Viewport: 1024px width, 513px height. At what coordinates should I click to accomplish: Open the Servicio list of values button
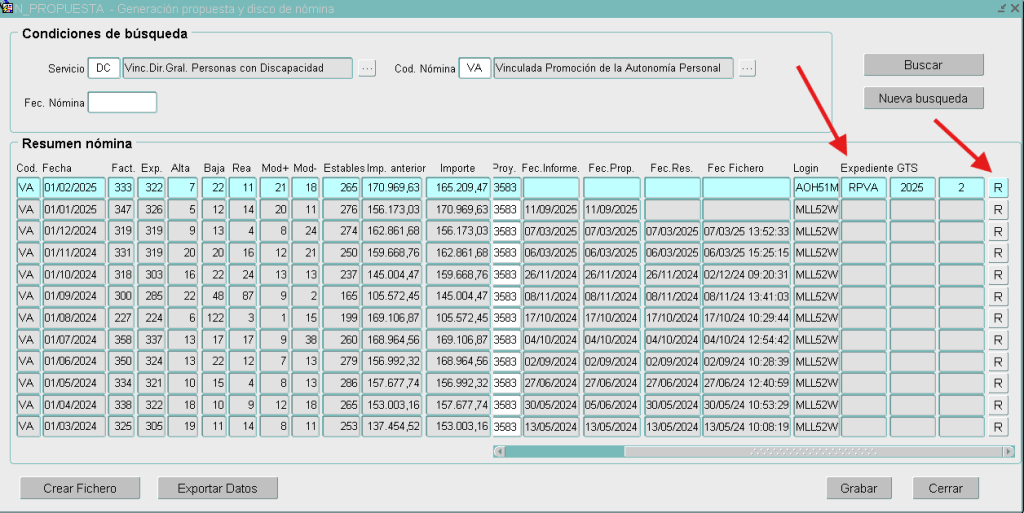[367, 68]
